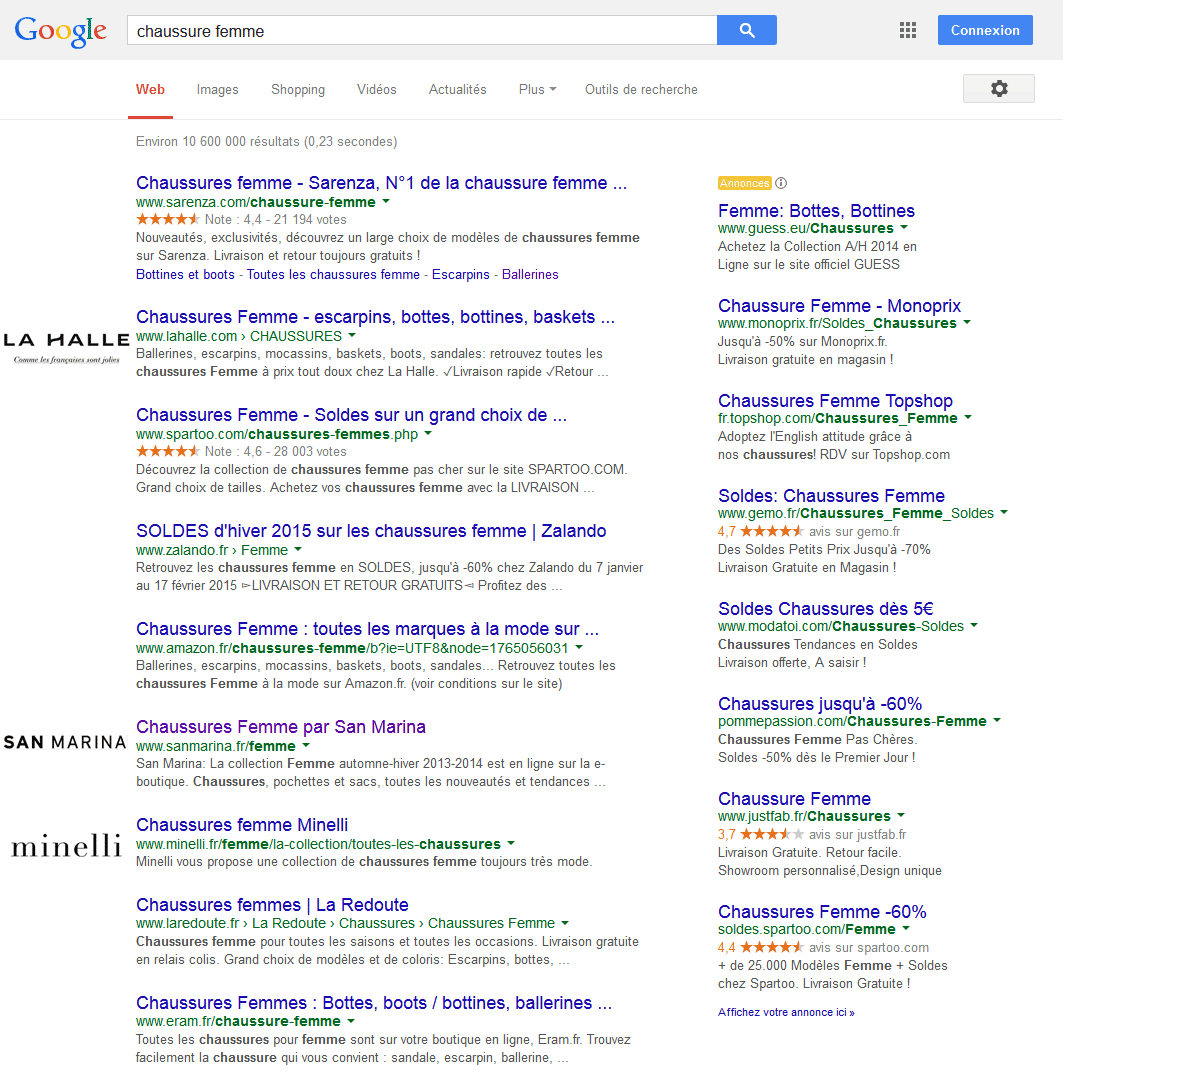Follow the Bottines et boots sitelink
This screenshot has height=1080, width=1183.
pos(185,274)
